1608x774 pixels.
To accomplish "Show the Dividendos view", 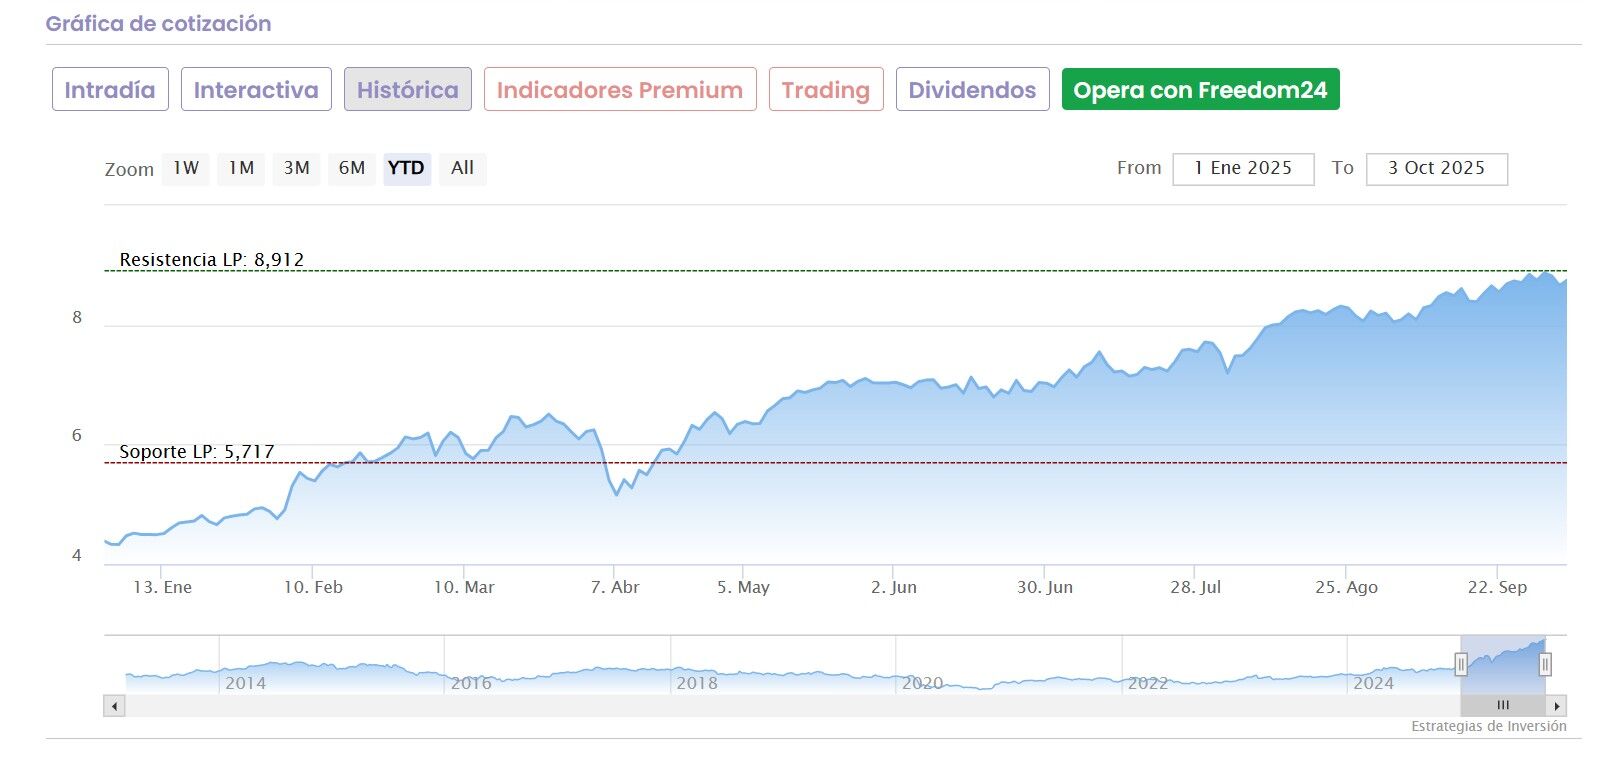I will coord(972,90).
